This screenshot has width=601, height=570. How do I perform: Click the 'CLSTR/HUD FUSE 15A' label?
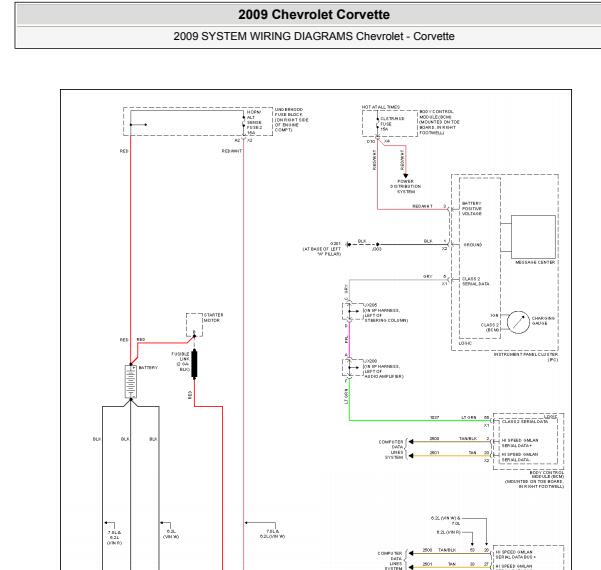pyautogui.click(x=392, y=124)
